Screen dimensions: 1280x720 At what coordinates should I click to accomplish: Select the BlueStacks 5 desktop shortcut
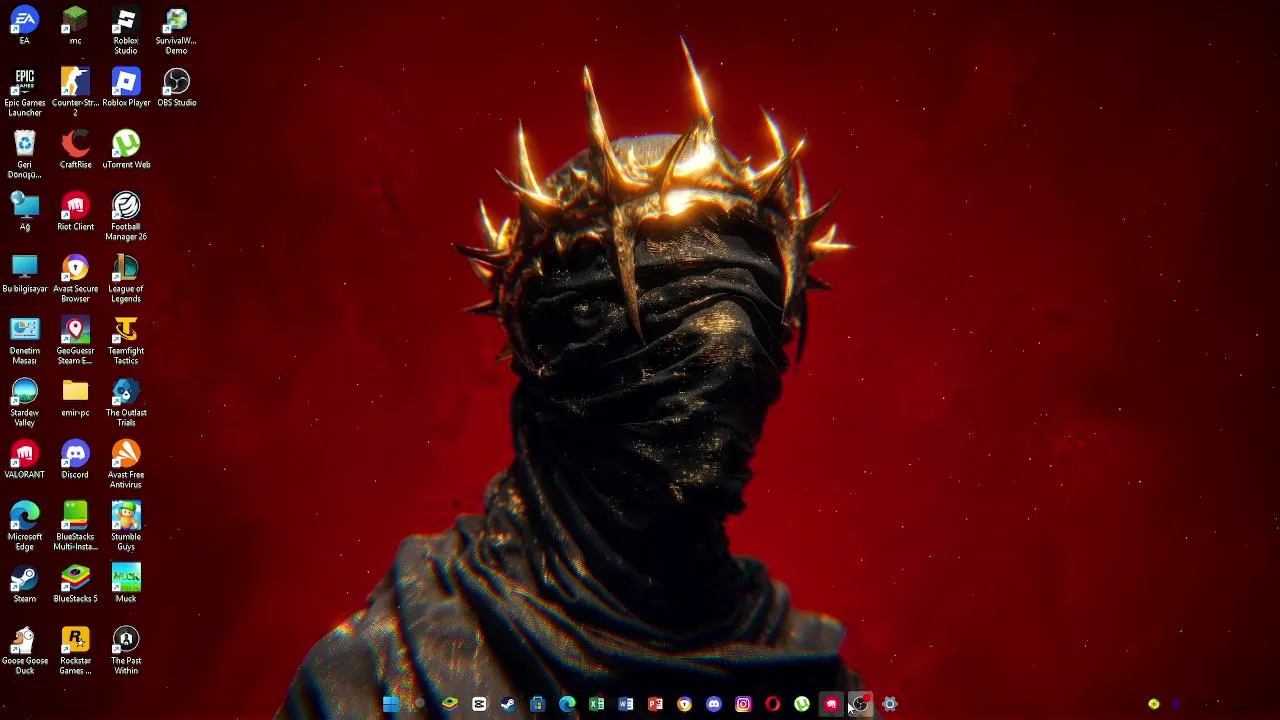coord(75,585)
